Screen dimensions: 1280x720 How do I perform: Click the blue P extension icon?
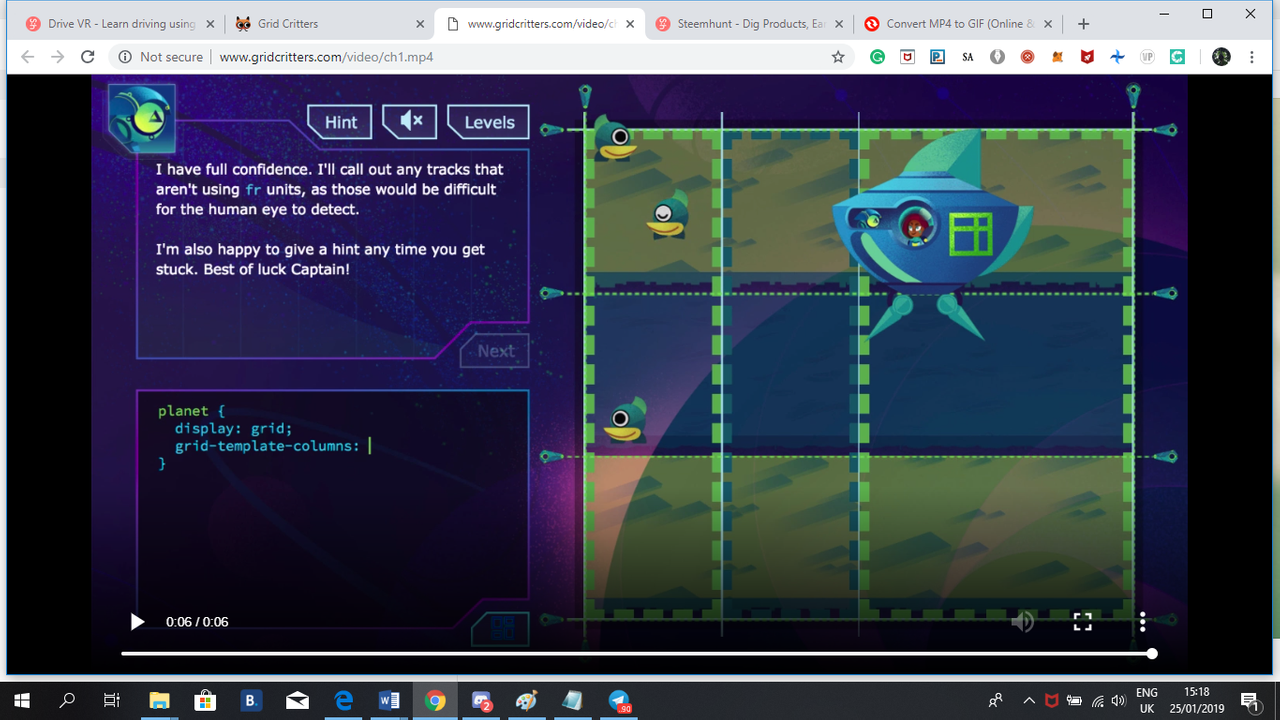tap(937, 57)
